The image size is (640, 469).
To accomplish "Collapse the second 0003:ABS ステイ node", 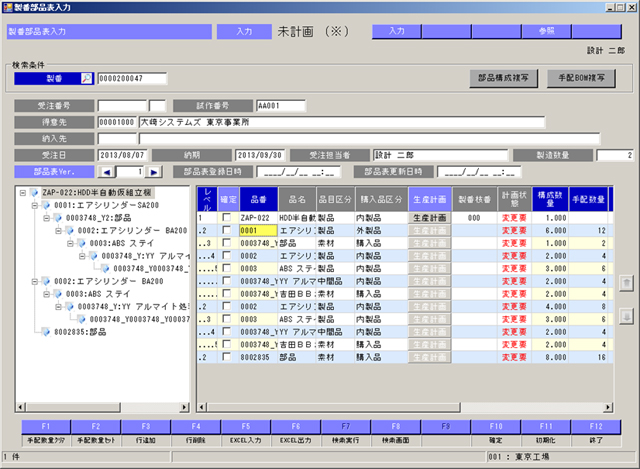I will pyautogui.click(x=47, y=294).
